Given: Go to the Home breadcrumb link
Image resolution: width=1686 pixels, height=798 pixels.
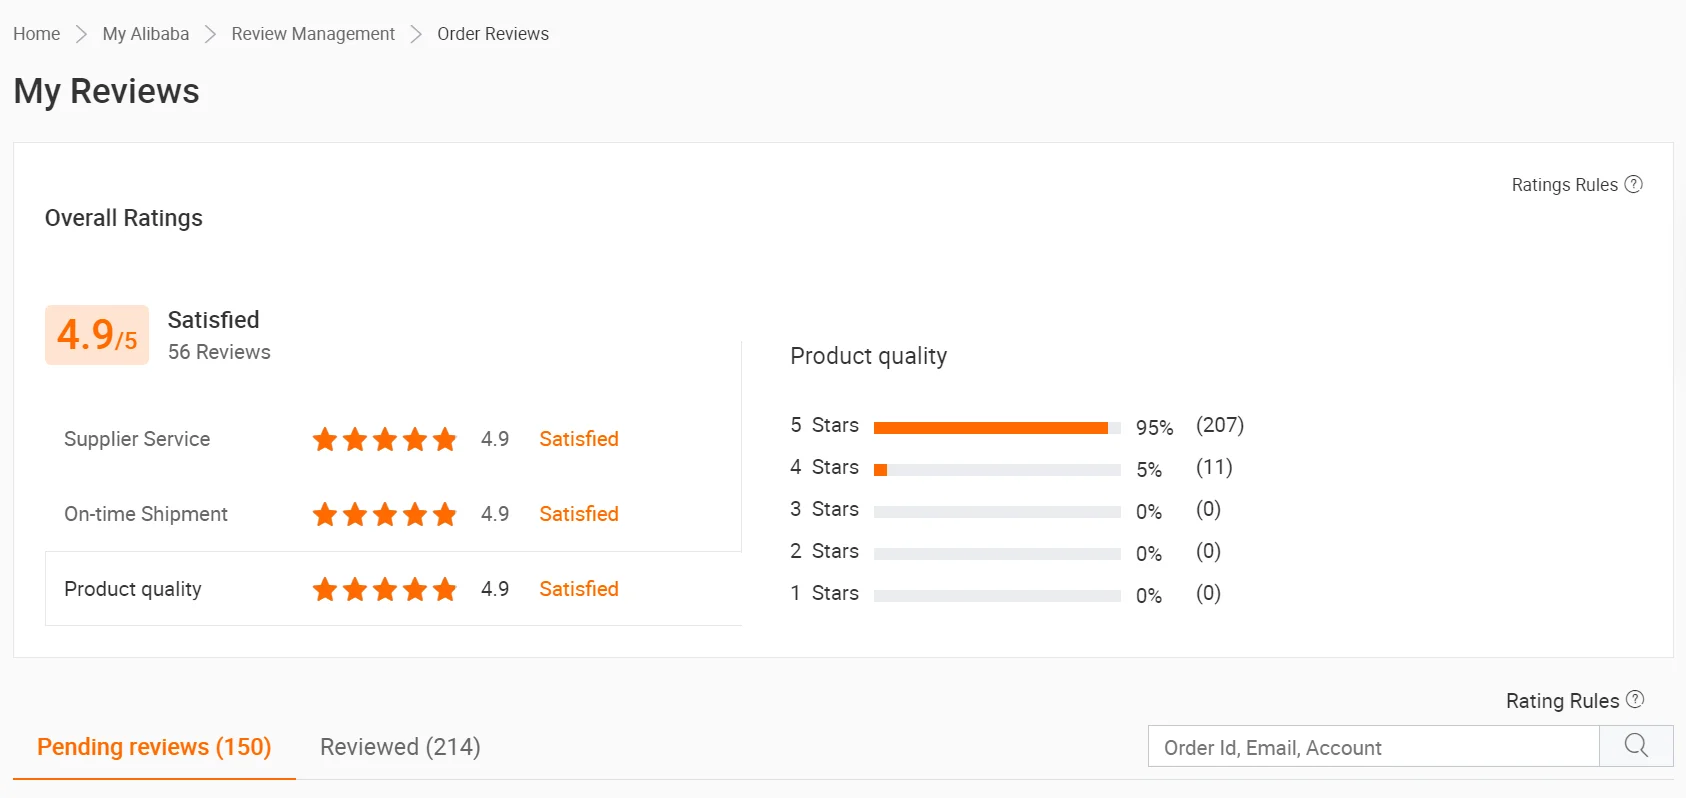Looking at the screenshot, I should point(37,34).
